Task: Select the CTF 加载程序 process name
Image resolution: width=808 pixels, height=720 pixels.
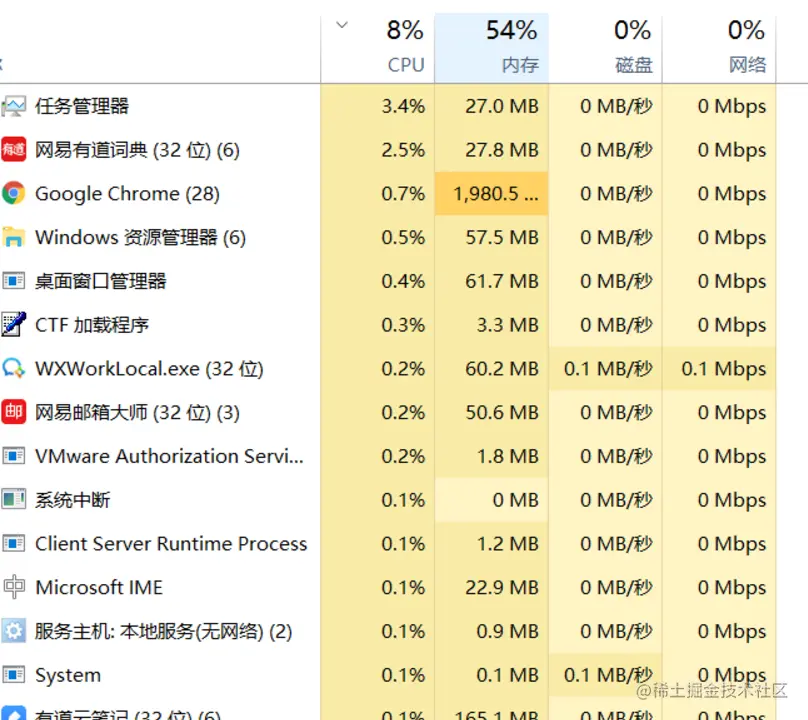Action: pos(92,325)
